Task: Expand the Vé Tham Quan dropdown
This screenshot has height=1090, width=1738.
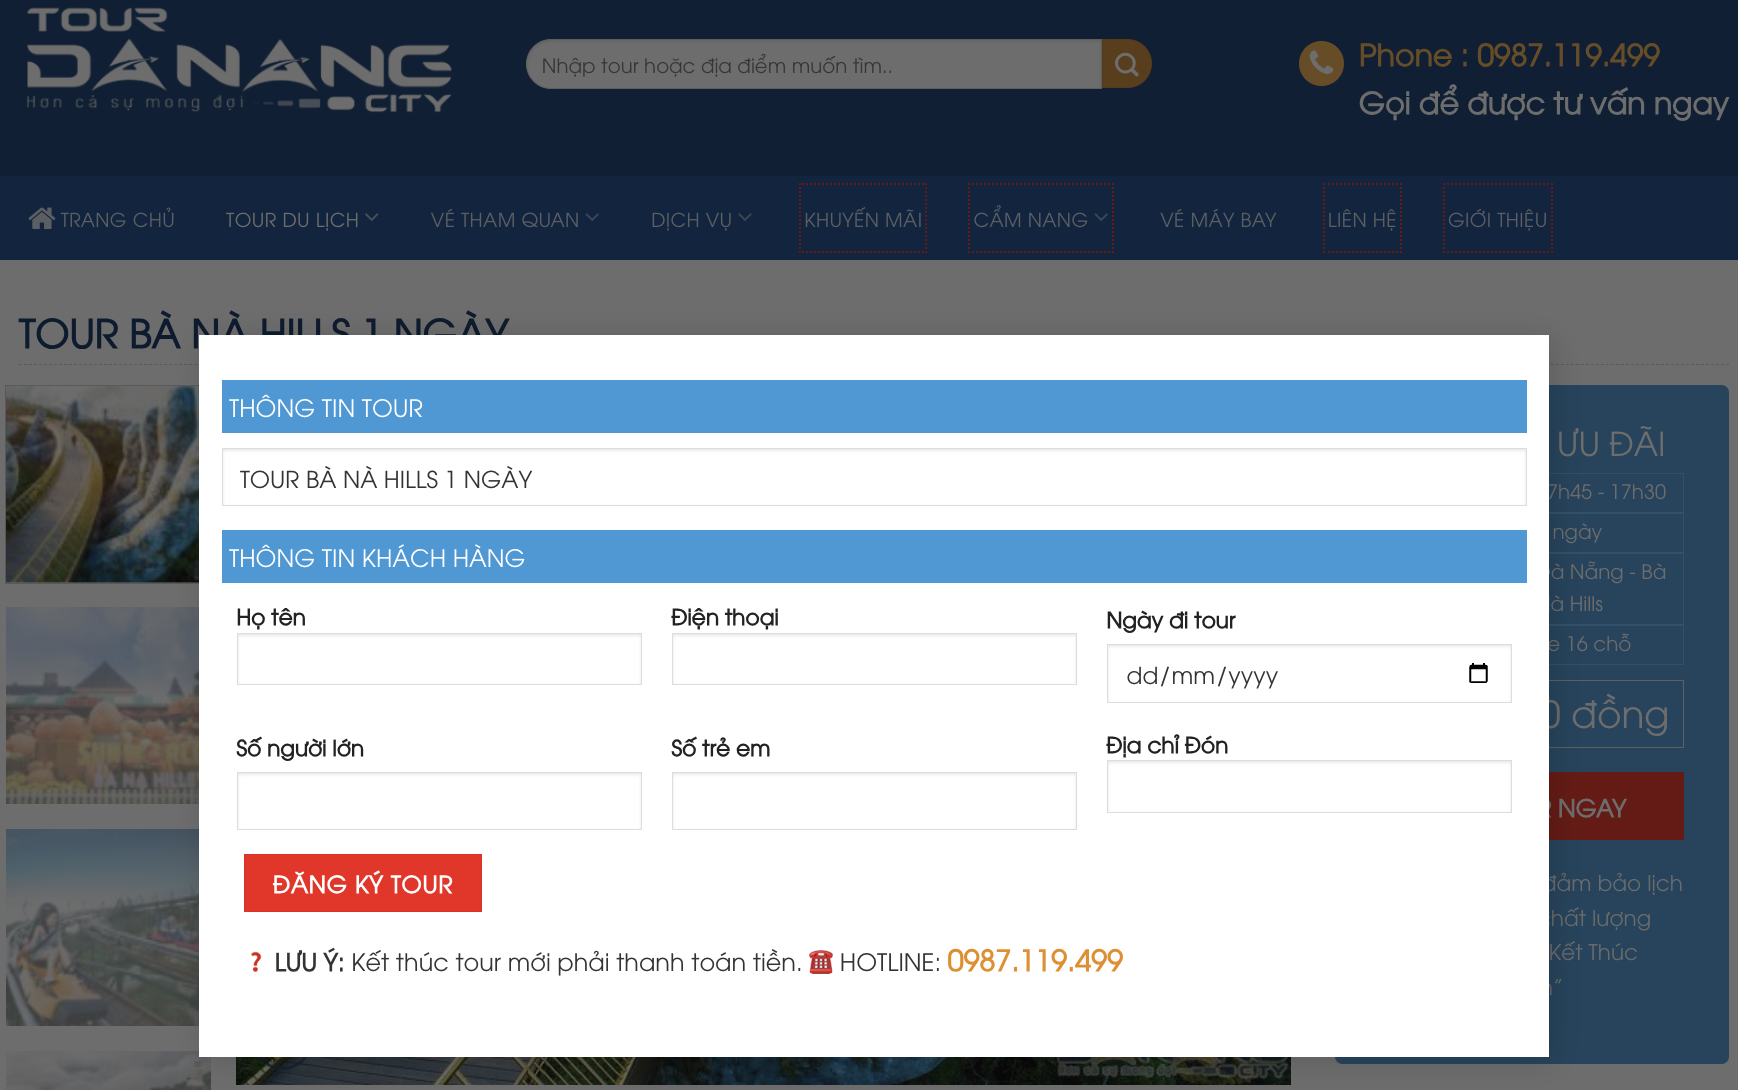Action: [514, 219]
